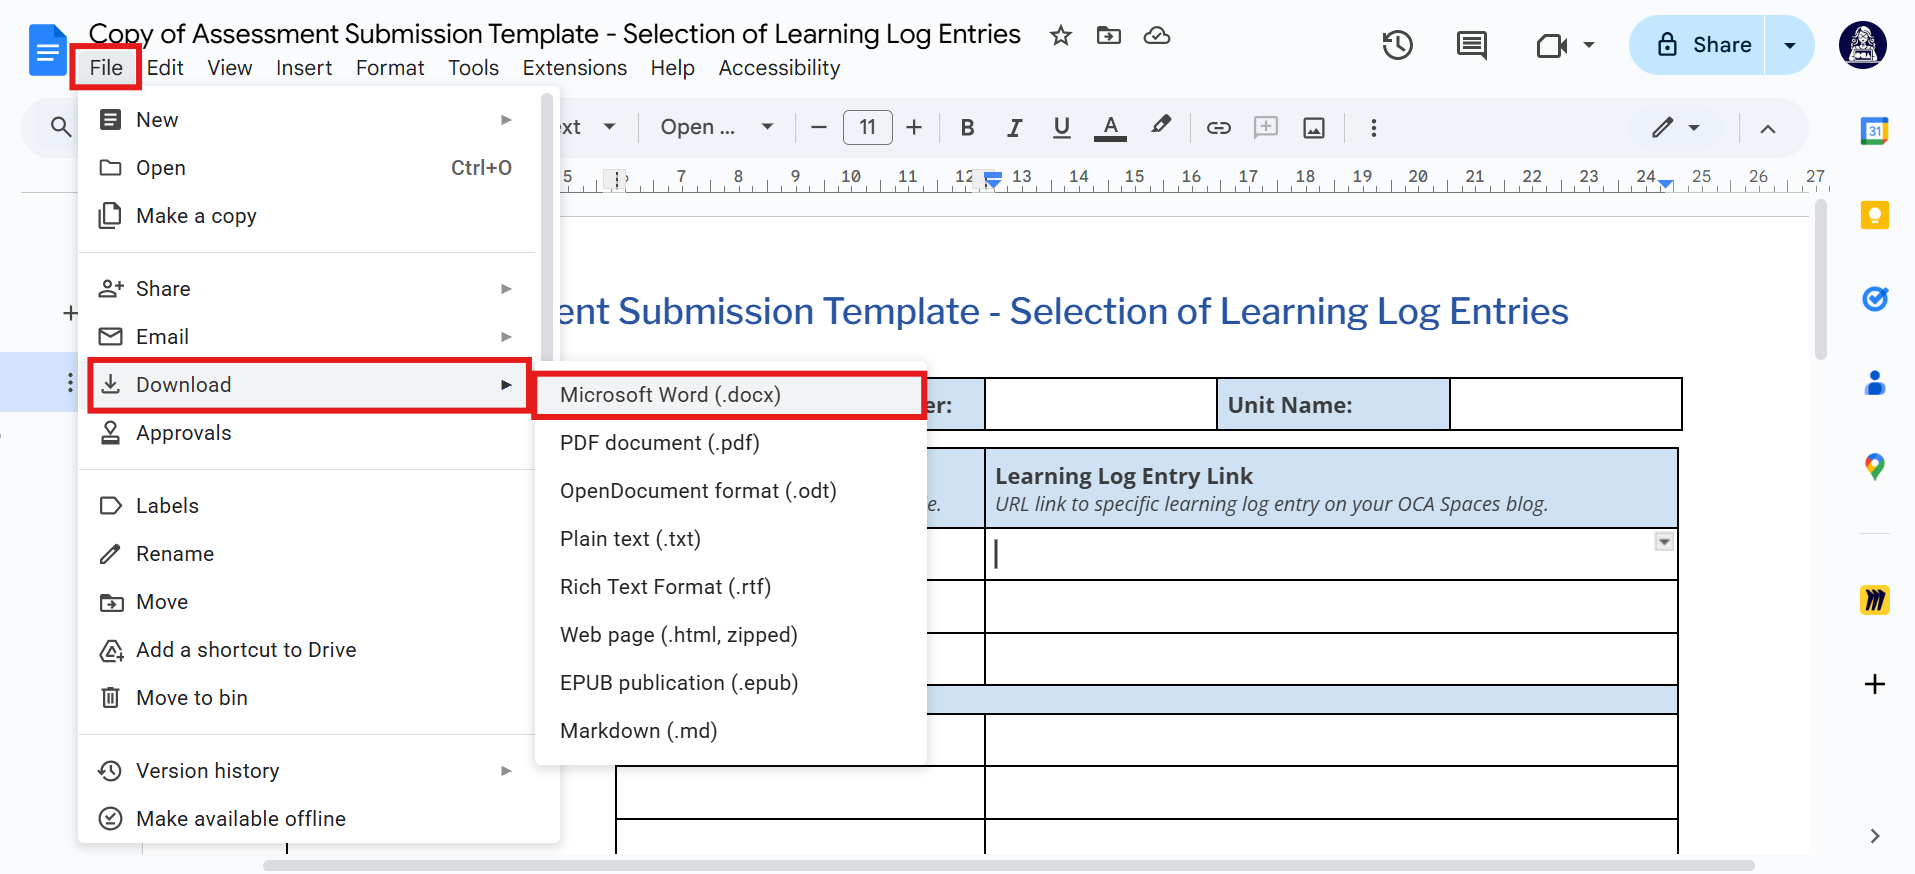This screenshot has width=1915, height=874.
Task: Collapse side panel with bottom arrow
Action: point(1875,836)
